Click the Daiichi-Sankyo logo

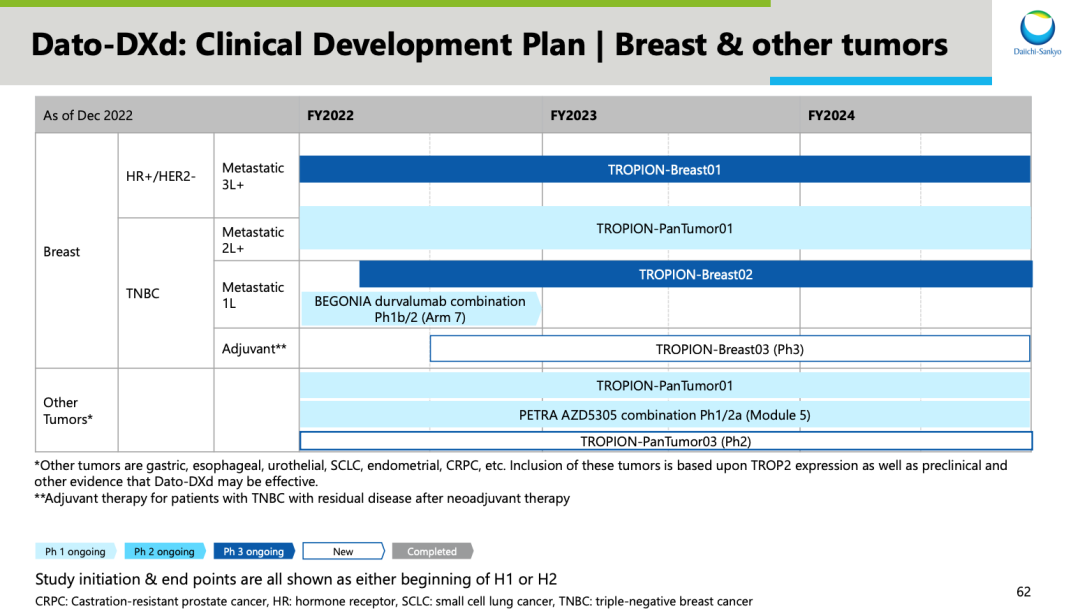tap(1037, 33)
